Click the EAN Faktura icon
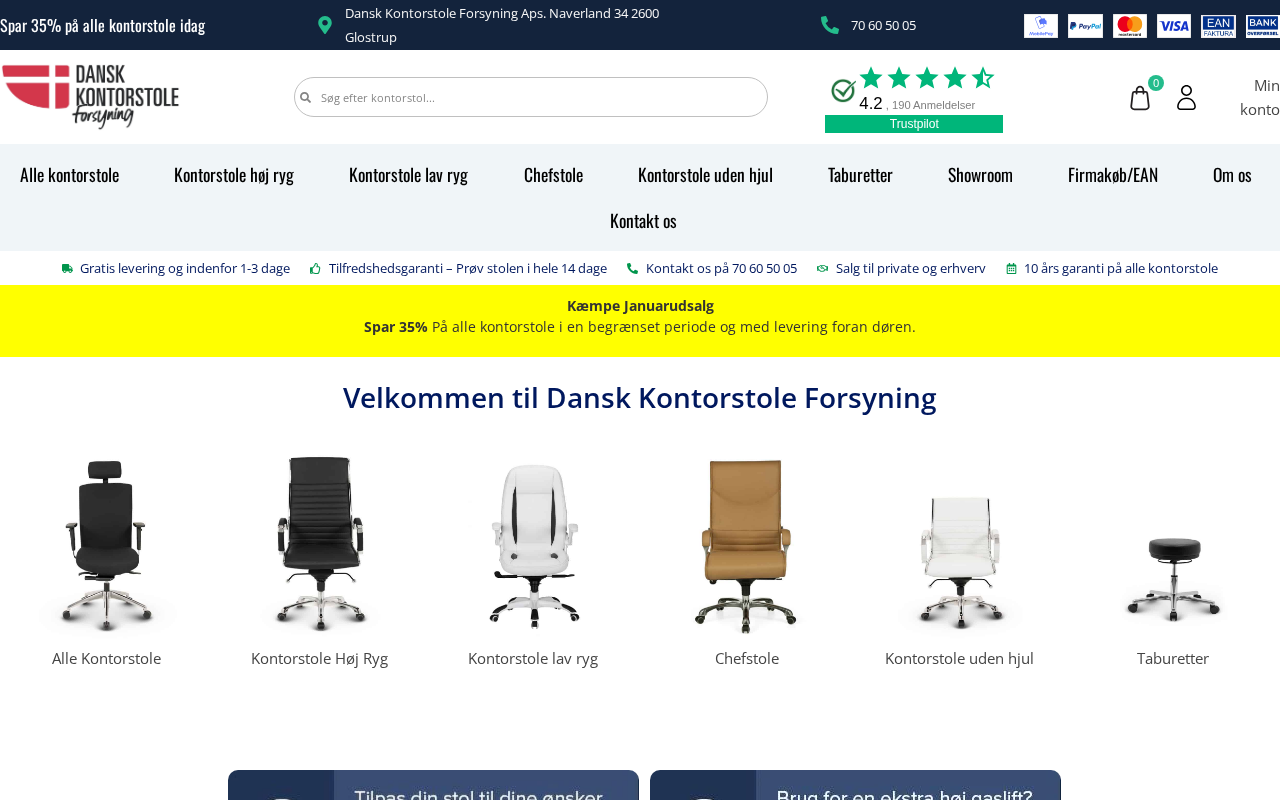This screenshot has height=800, width=1280. pos(1218,26)
